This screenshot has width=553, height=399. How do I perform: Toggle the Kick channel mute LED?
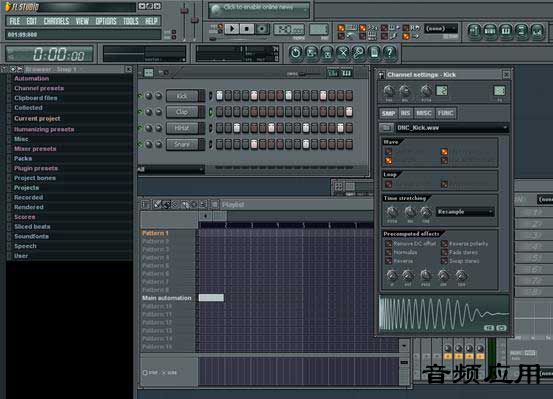140,96
